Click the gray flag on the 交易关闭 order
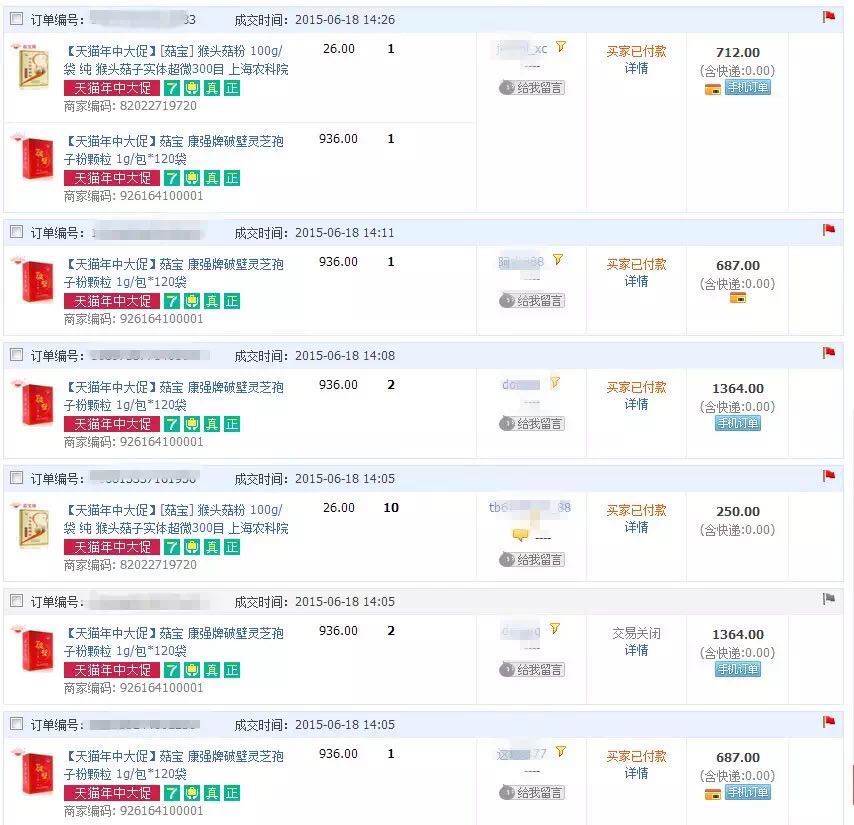Viewport: 854px width, 825px height. (828, 599)
